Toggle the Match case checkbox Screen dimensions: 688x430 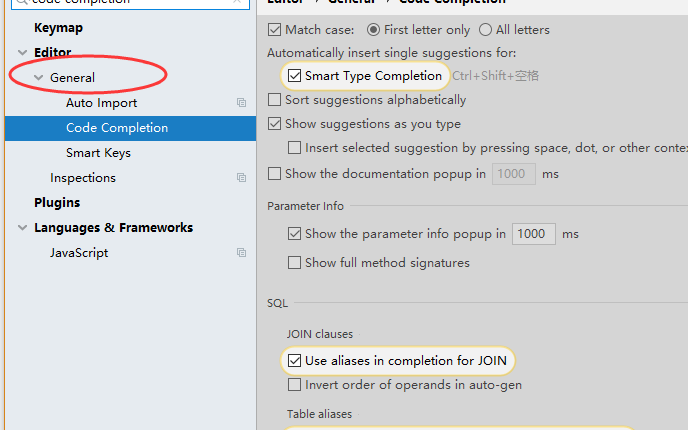[x=275, y=30]
